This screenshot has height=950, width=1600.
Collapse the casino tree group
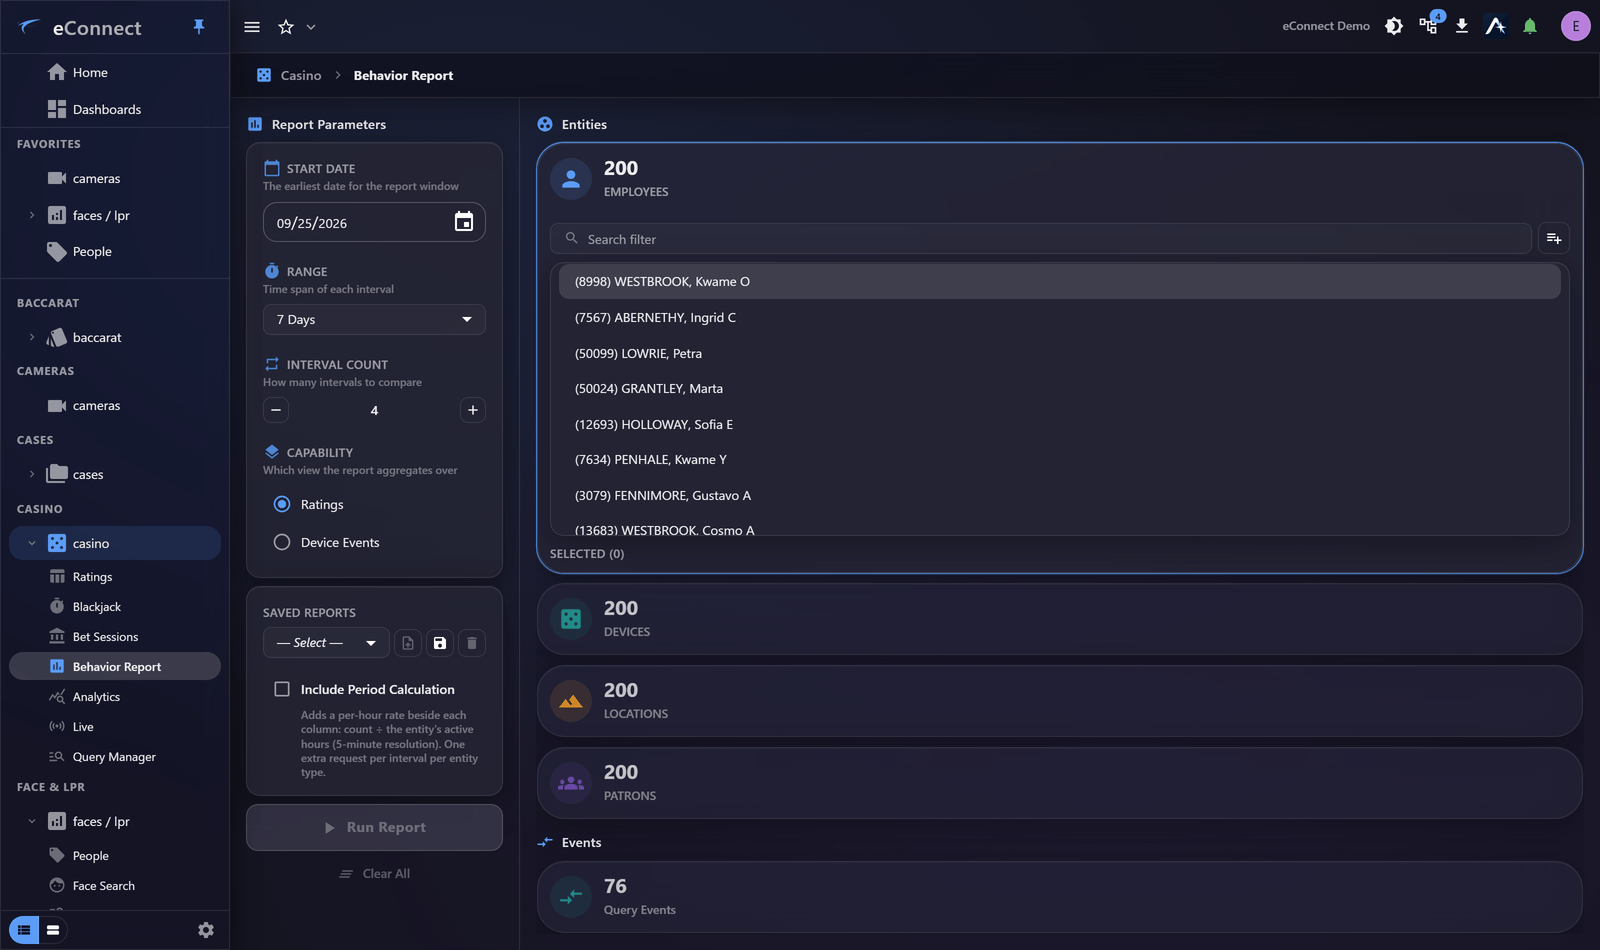pos(32,543)
